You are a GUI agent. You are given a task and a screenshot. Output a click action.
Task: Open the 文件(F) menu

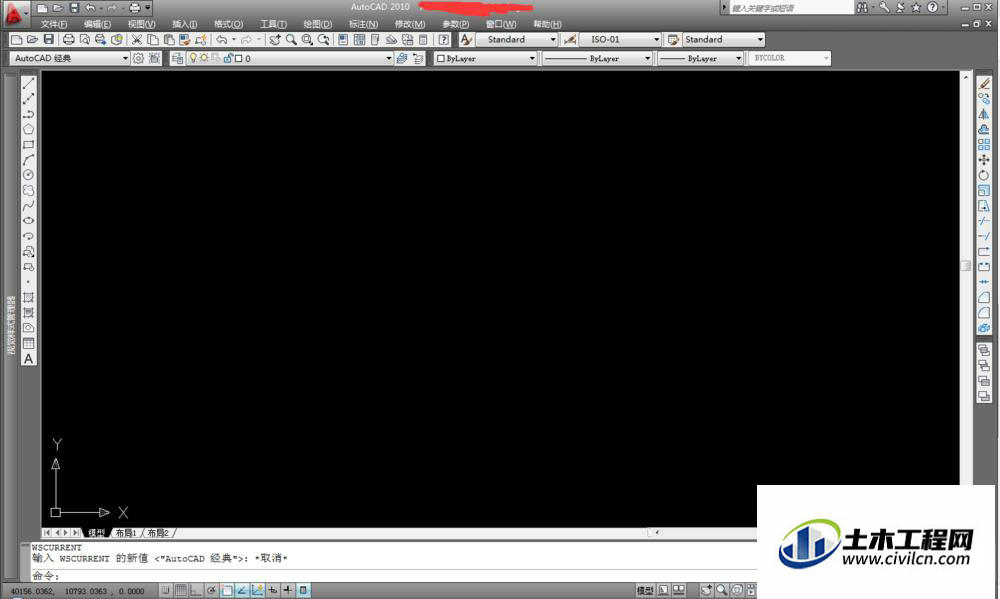pos(54,24)
